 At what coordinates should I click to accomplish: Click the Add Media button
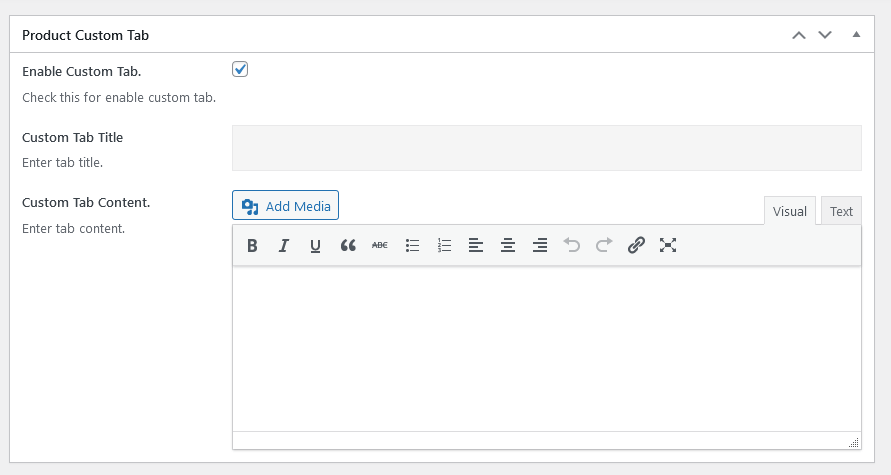(x=286, y=206)
